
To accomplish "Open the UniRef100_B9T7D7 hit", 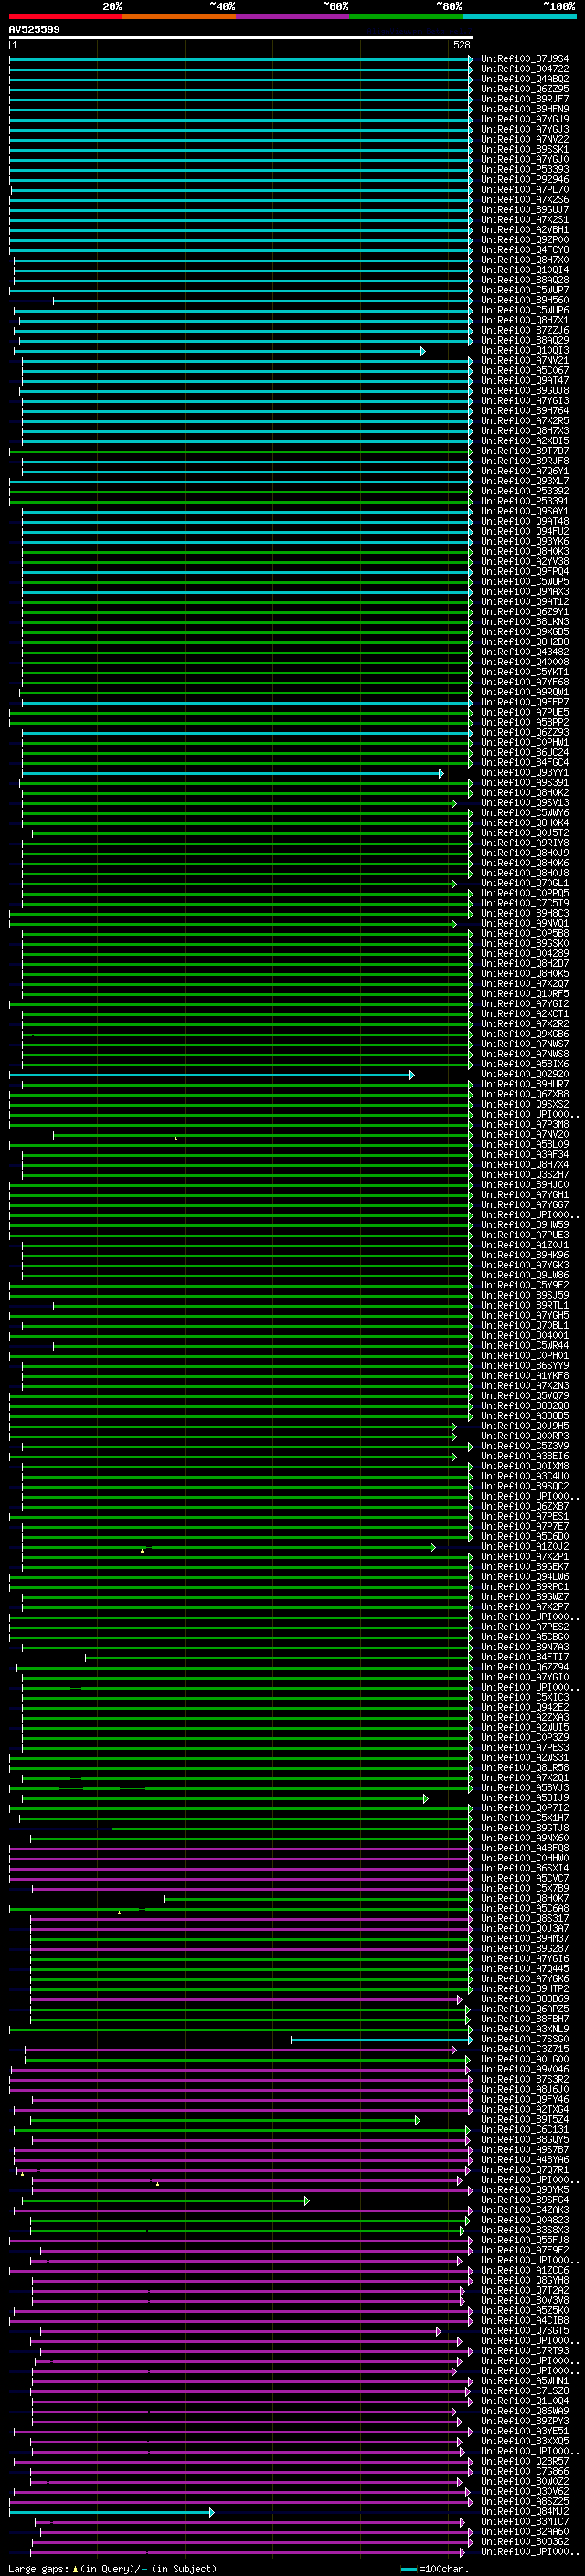I will [x=525, y=451].
